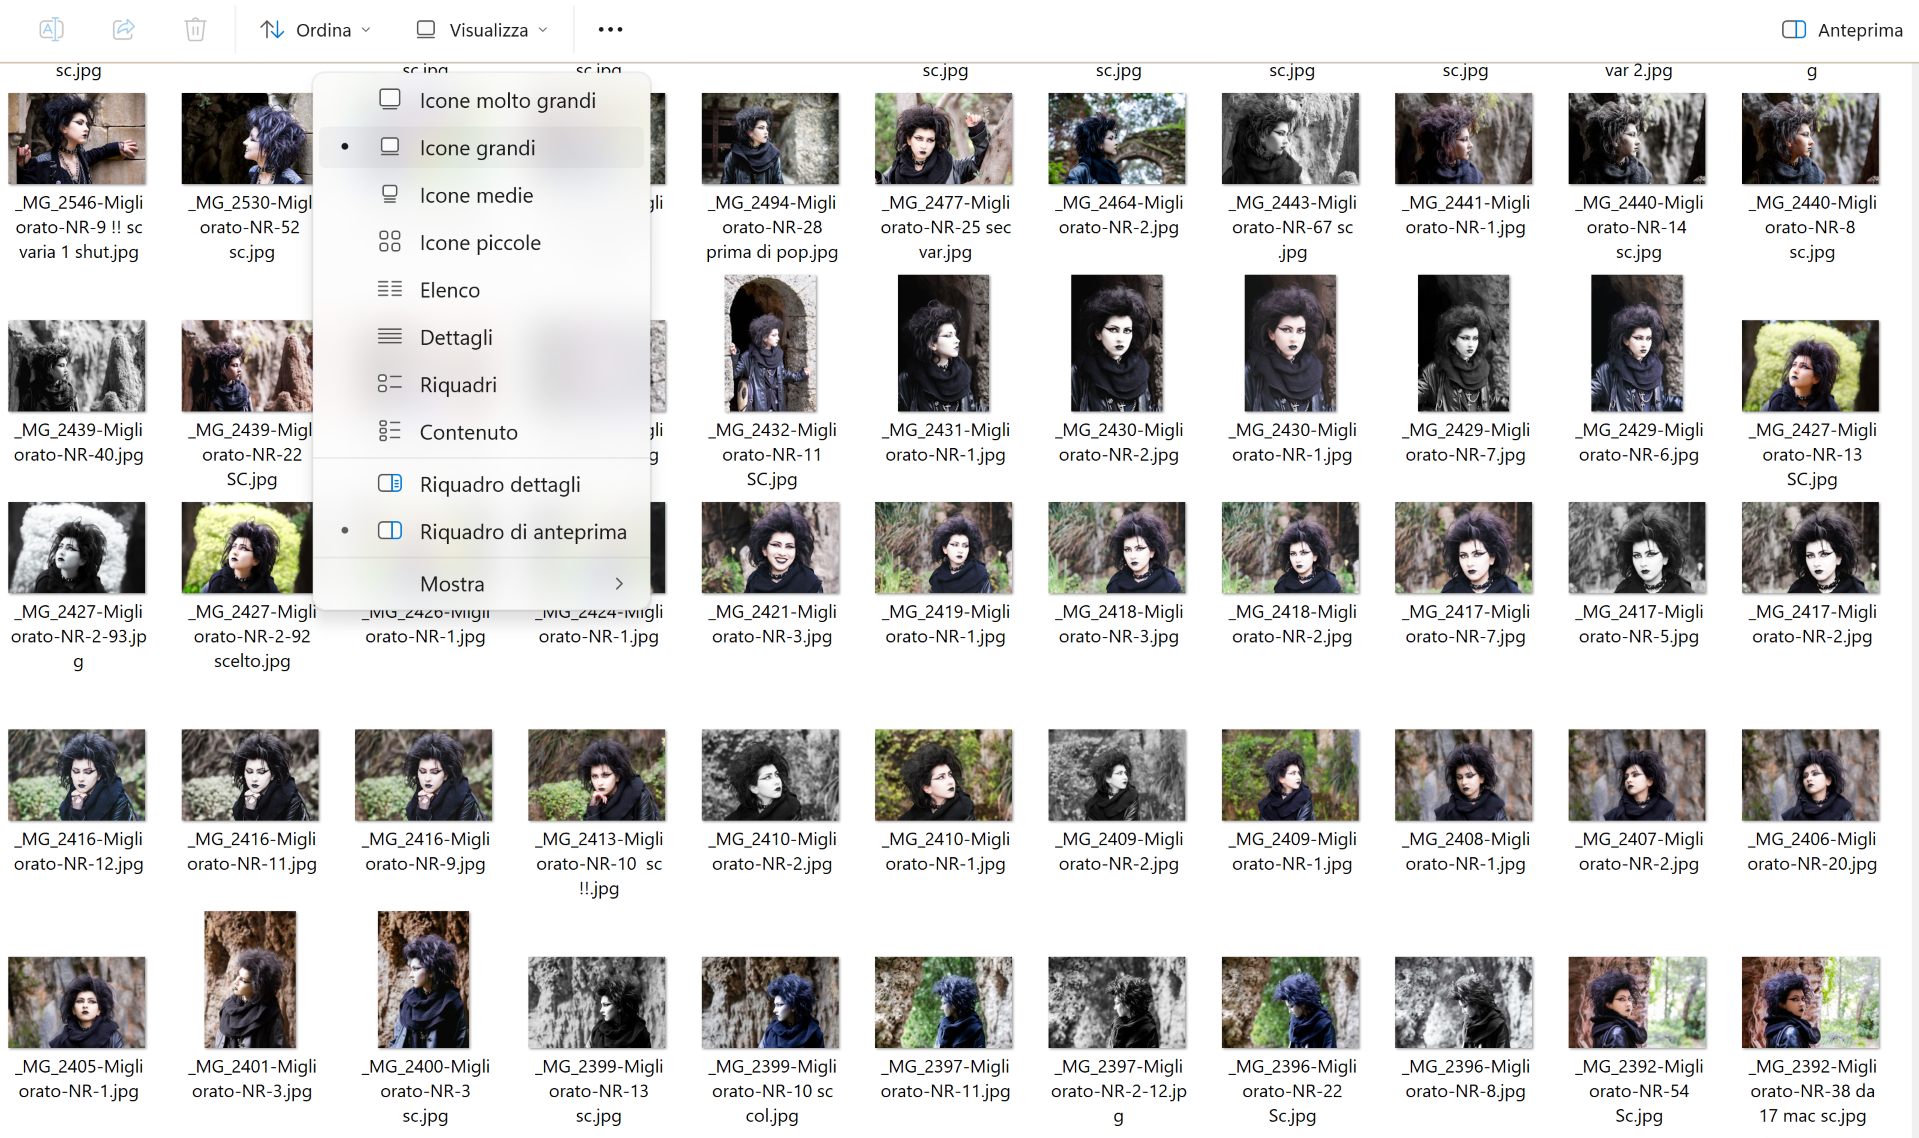Click the Share icon in the toolbar
Viewport: 1919px width, 1138px height.
click(123, 29)
